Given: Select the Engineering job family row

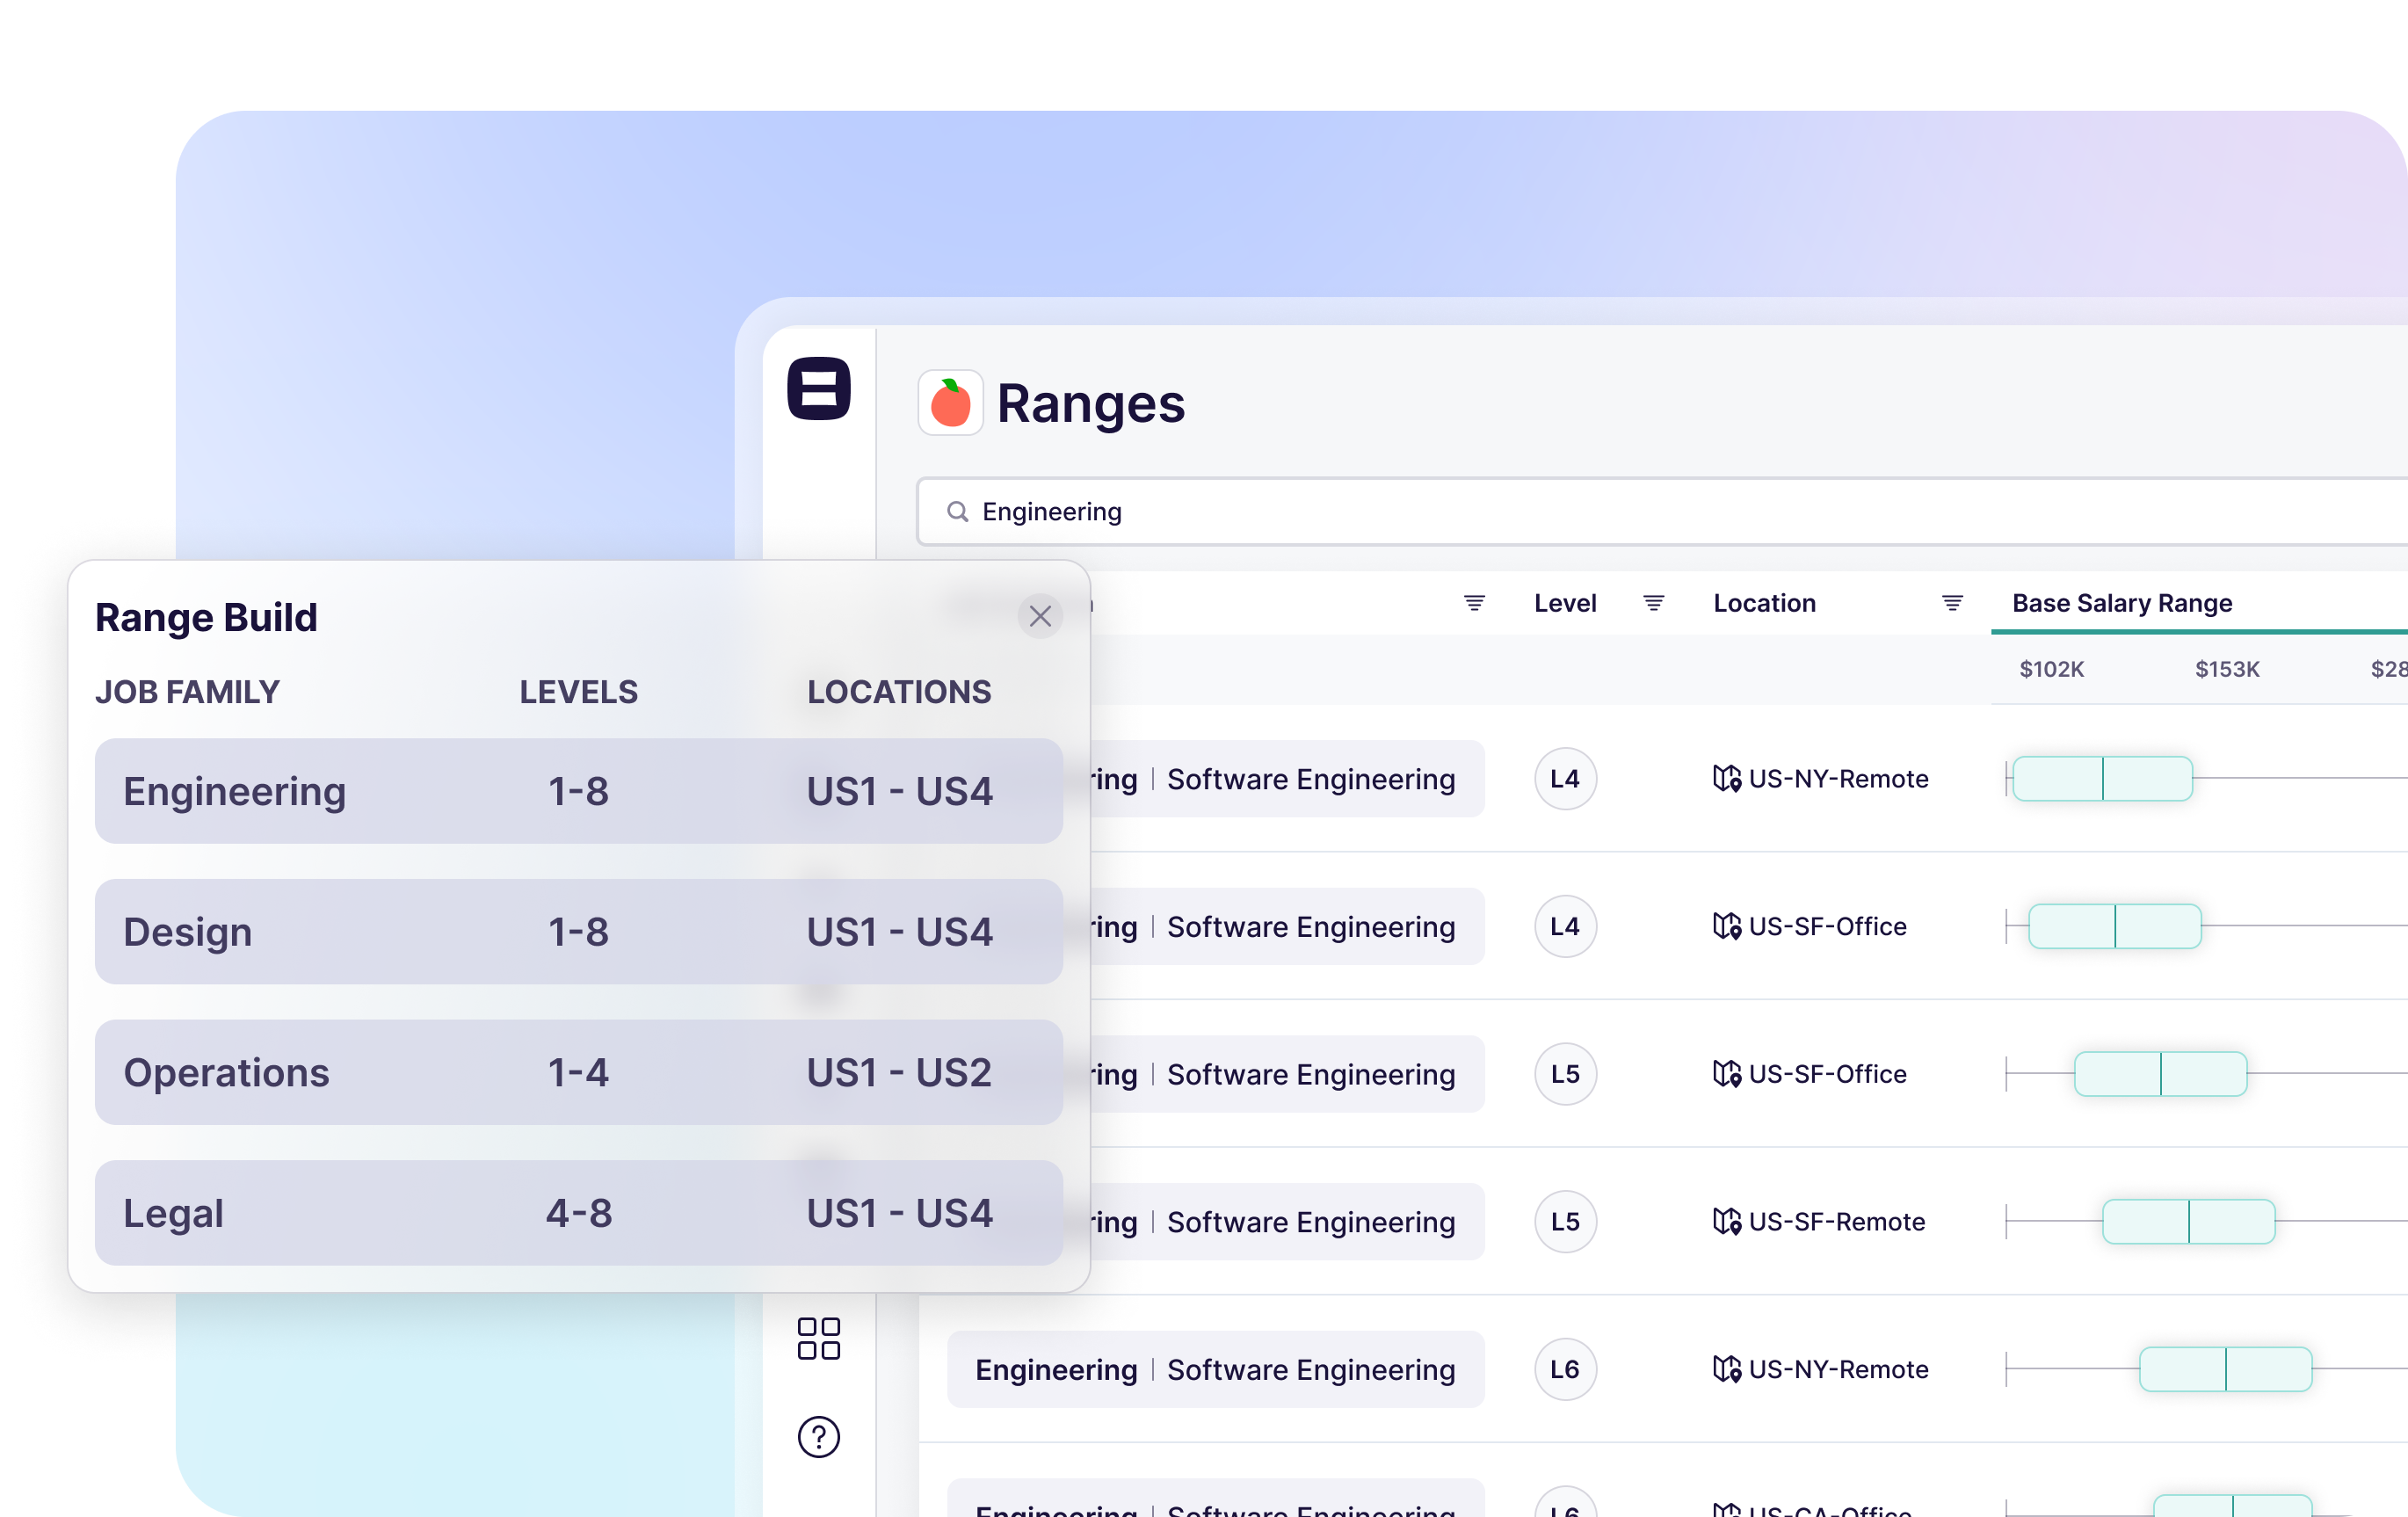Looking at the screenshot, I should 578,791.
